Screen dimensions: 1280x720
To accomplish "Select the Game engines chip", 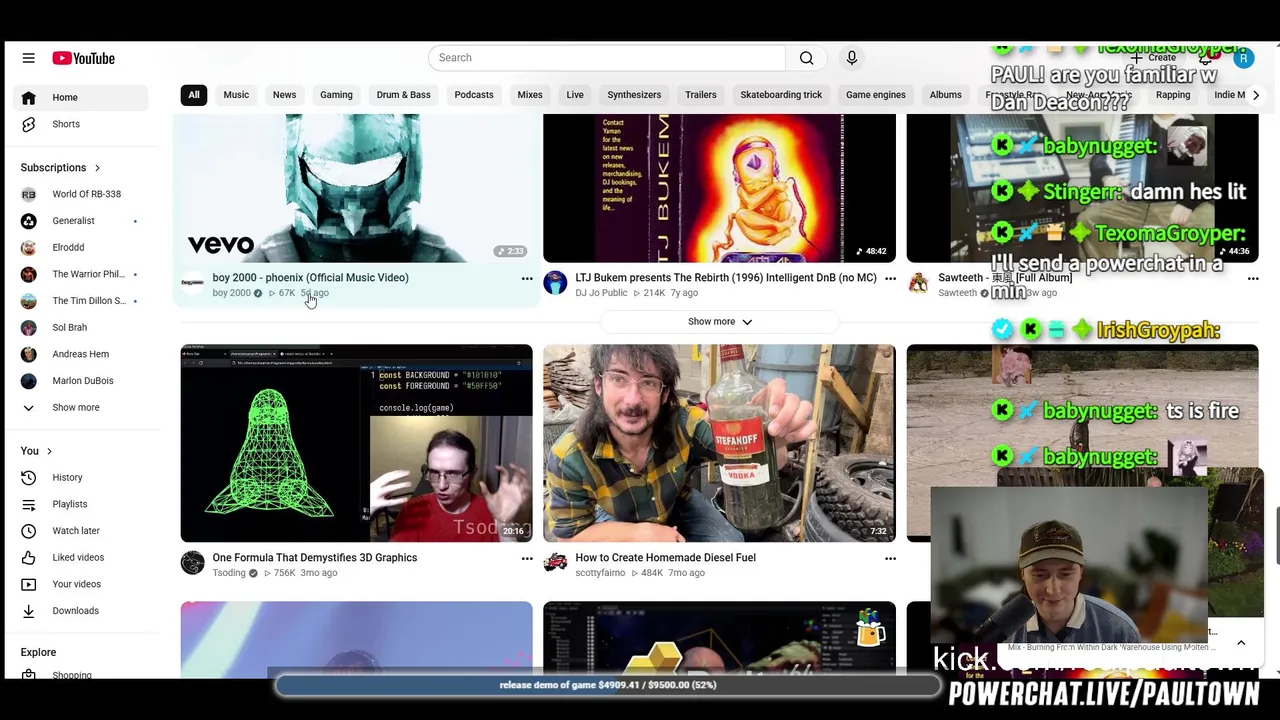I will [876, 95].
